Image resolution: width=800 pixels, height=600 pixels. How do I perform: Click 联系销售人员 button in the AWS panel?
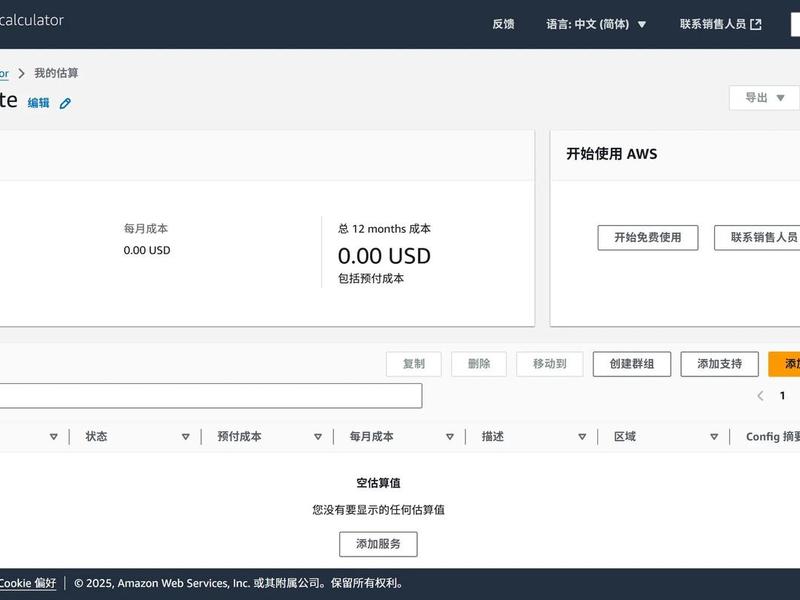click(757, 237)
